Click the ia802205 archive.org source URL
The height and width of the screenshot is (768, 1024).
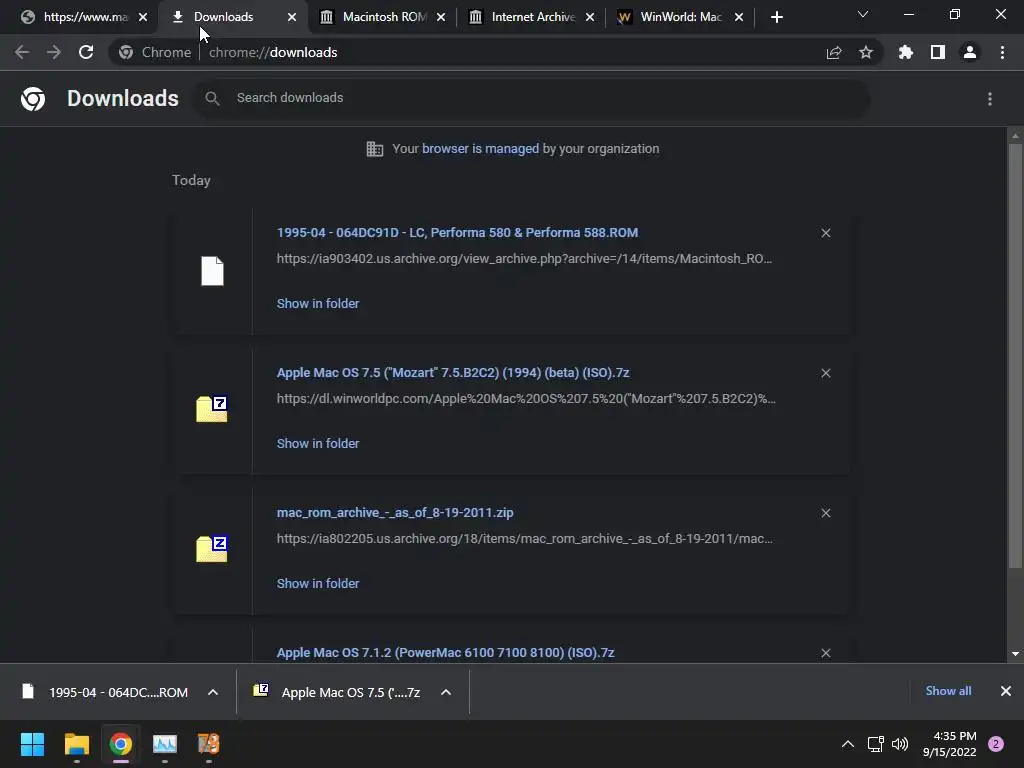pyautogui.click(x=525, y=539)
